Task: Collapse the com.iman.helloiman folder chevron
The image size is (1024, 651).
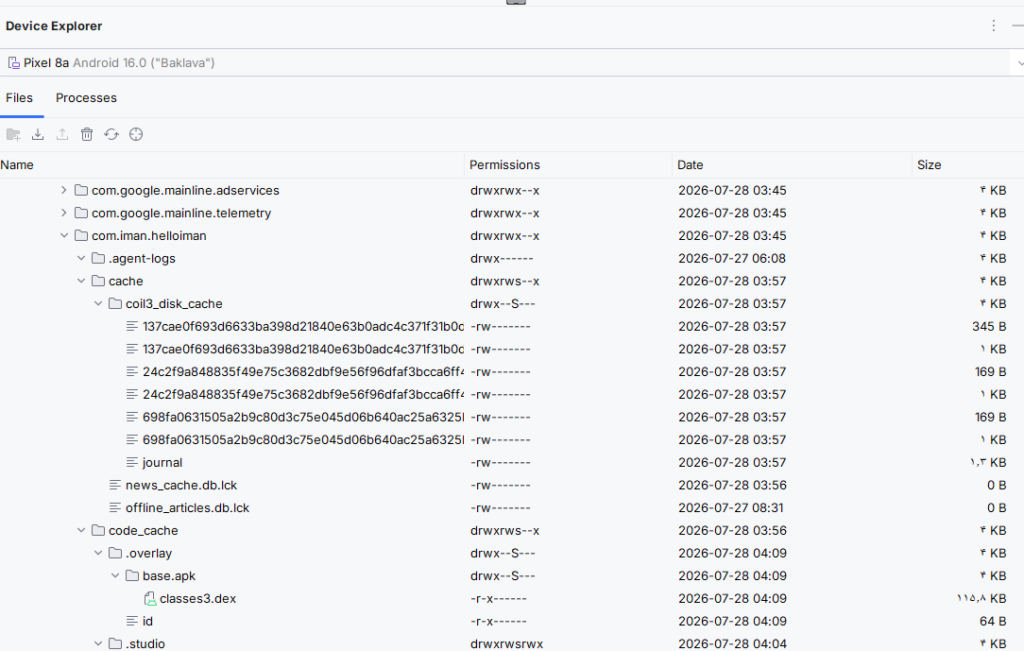Action: (64, 236)
